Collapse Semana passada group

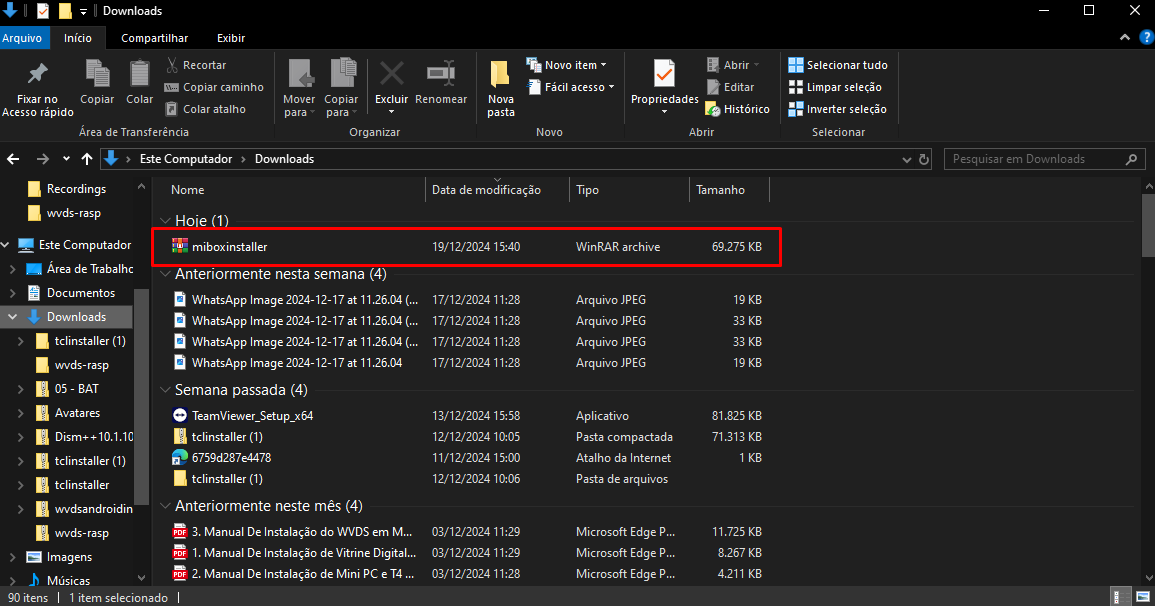(x=166, y=390)
